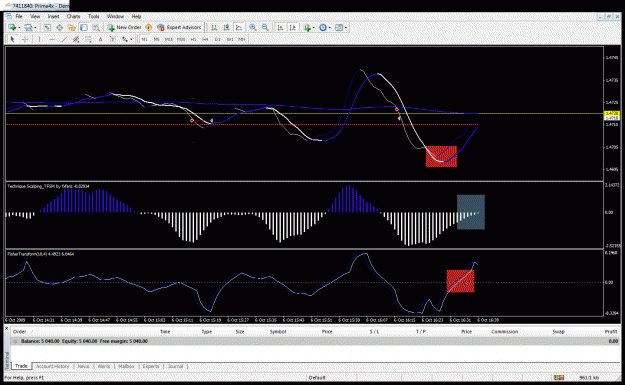The height and width of the screenshot is (385, 625).
Task: Click the New Order button
Action: [x=124, y=28]
